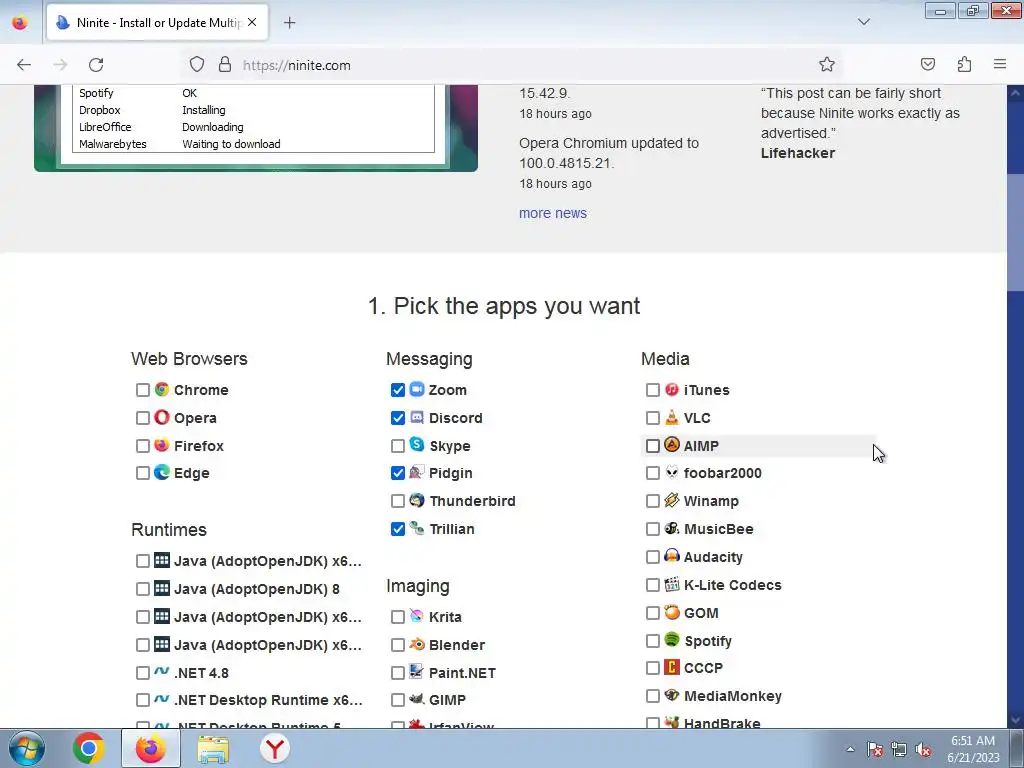Click the Krita icon under Imaging
This screenshot has height=768, width=1024.
pos(417,616)
